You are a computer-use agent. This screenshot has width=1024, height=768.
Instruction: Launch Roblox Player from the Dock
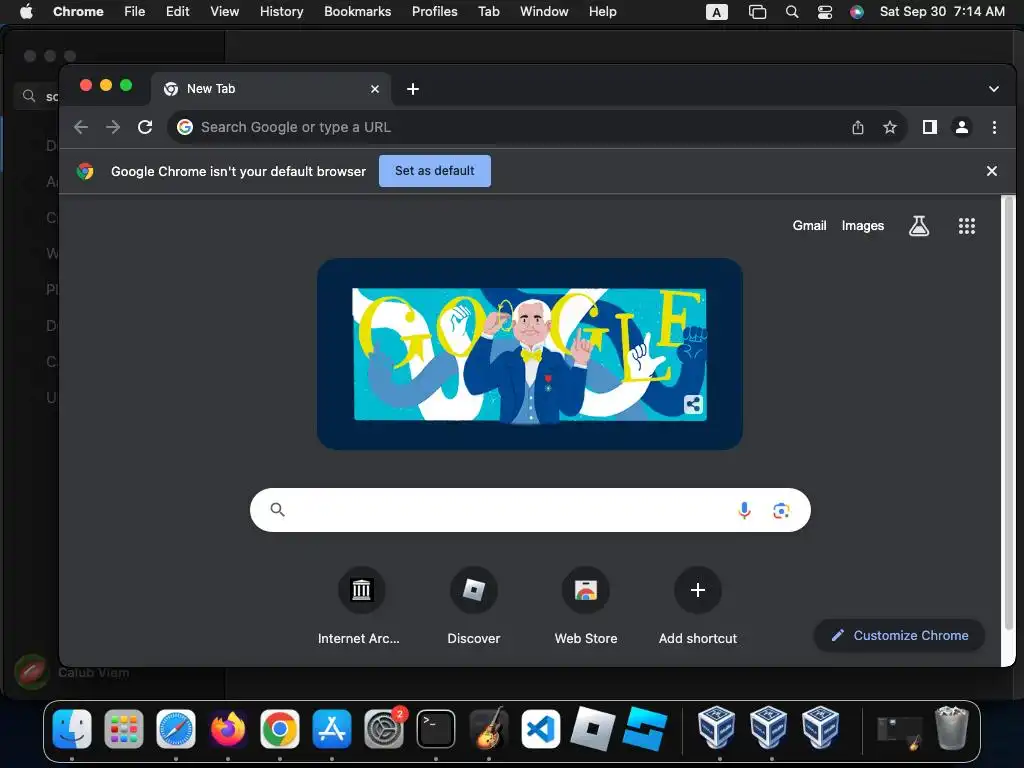coord(593,728)
